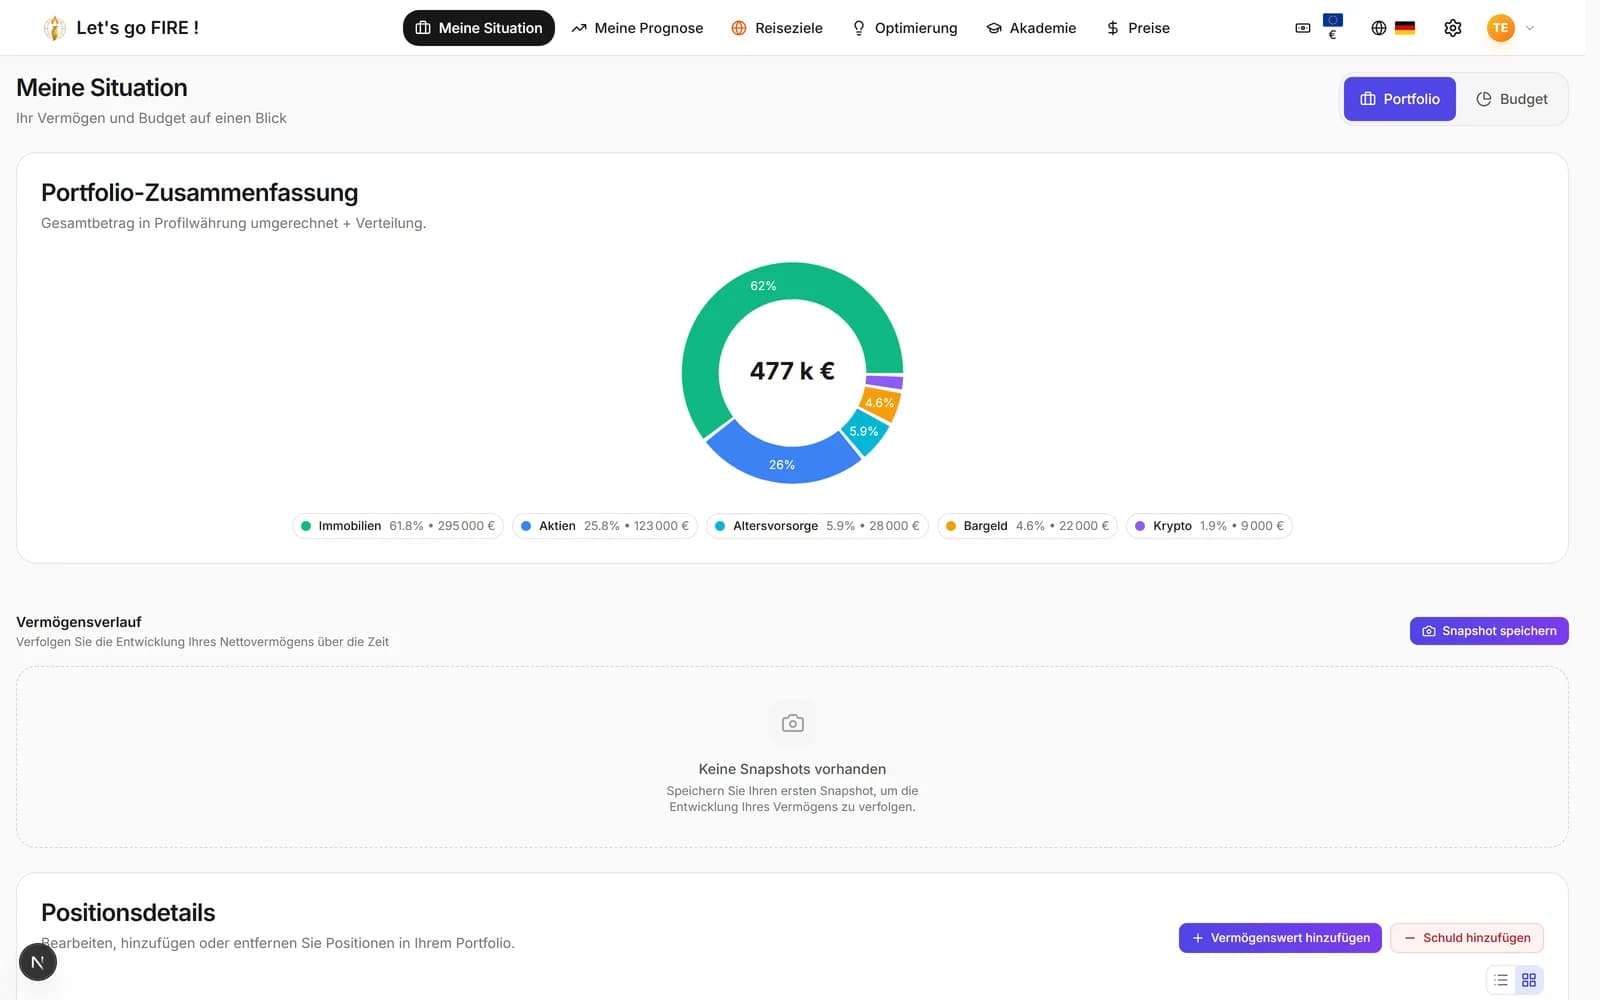Choose the German flag language option
This screenshot has width=1600, height=1000.
pos(1405,28)
